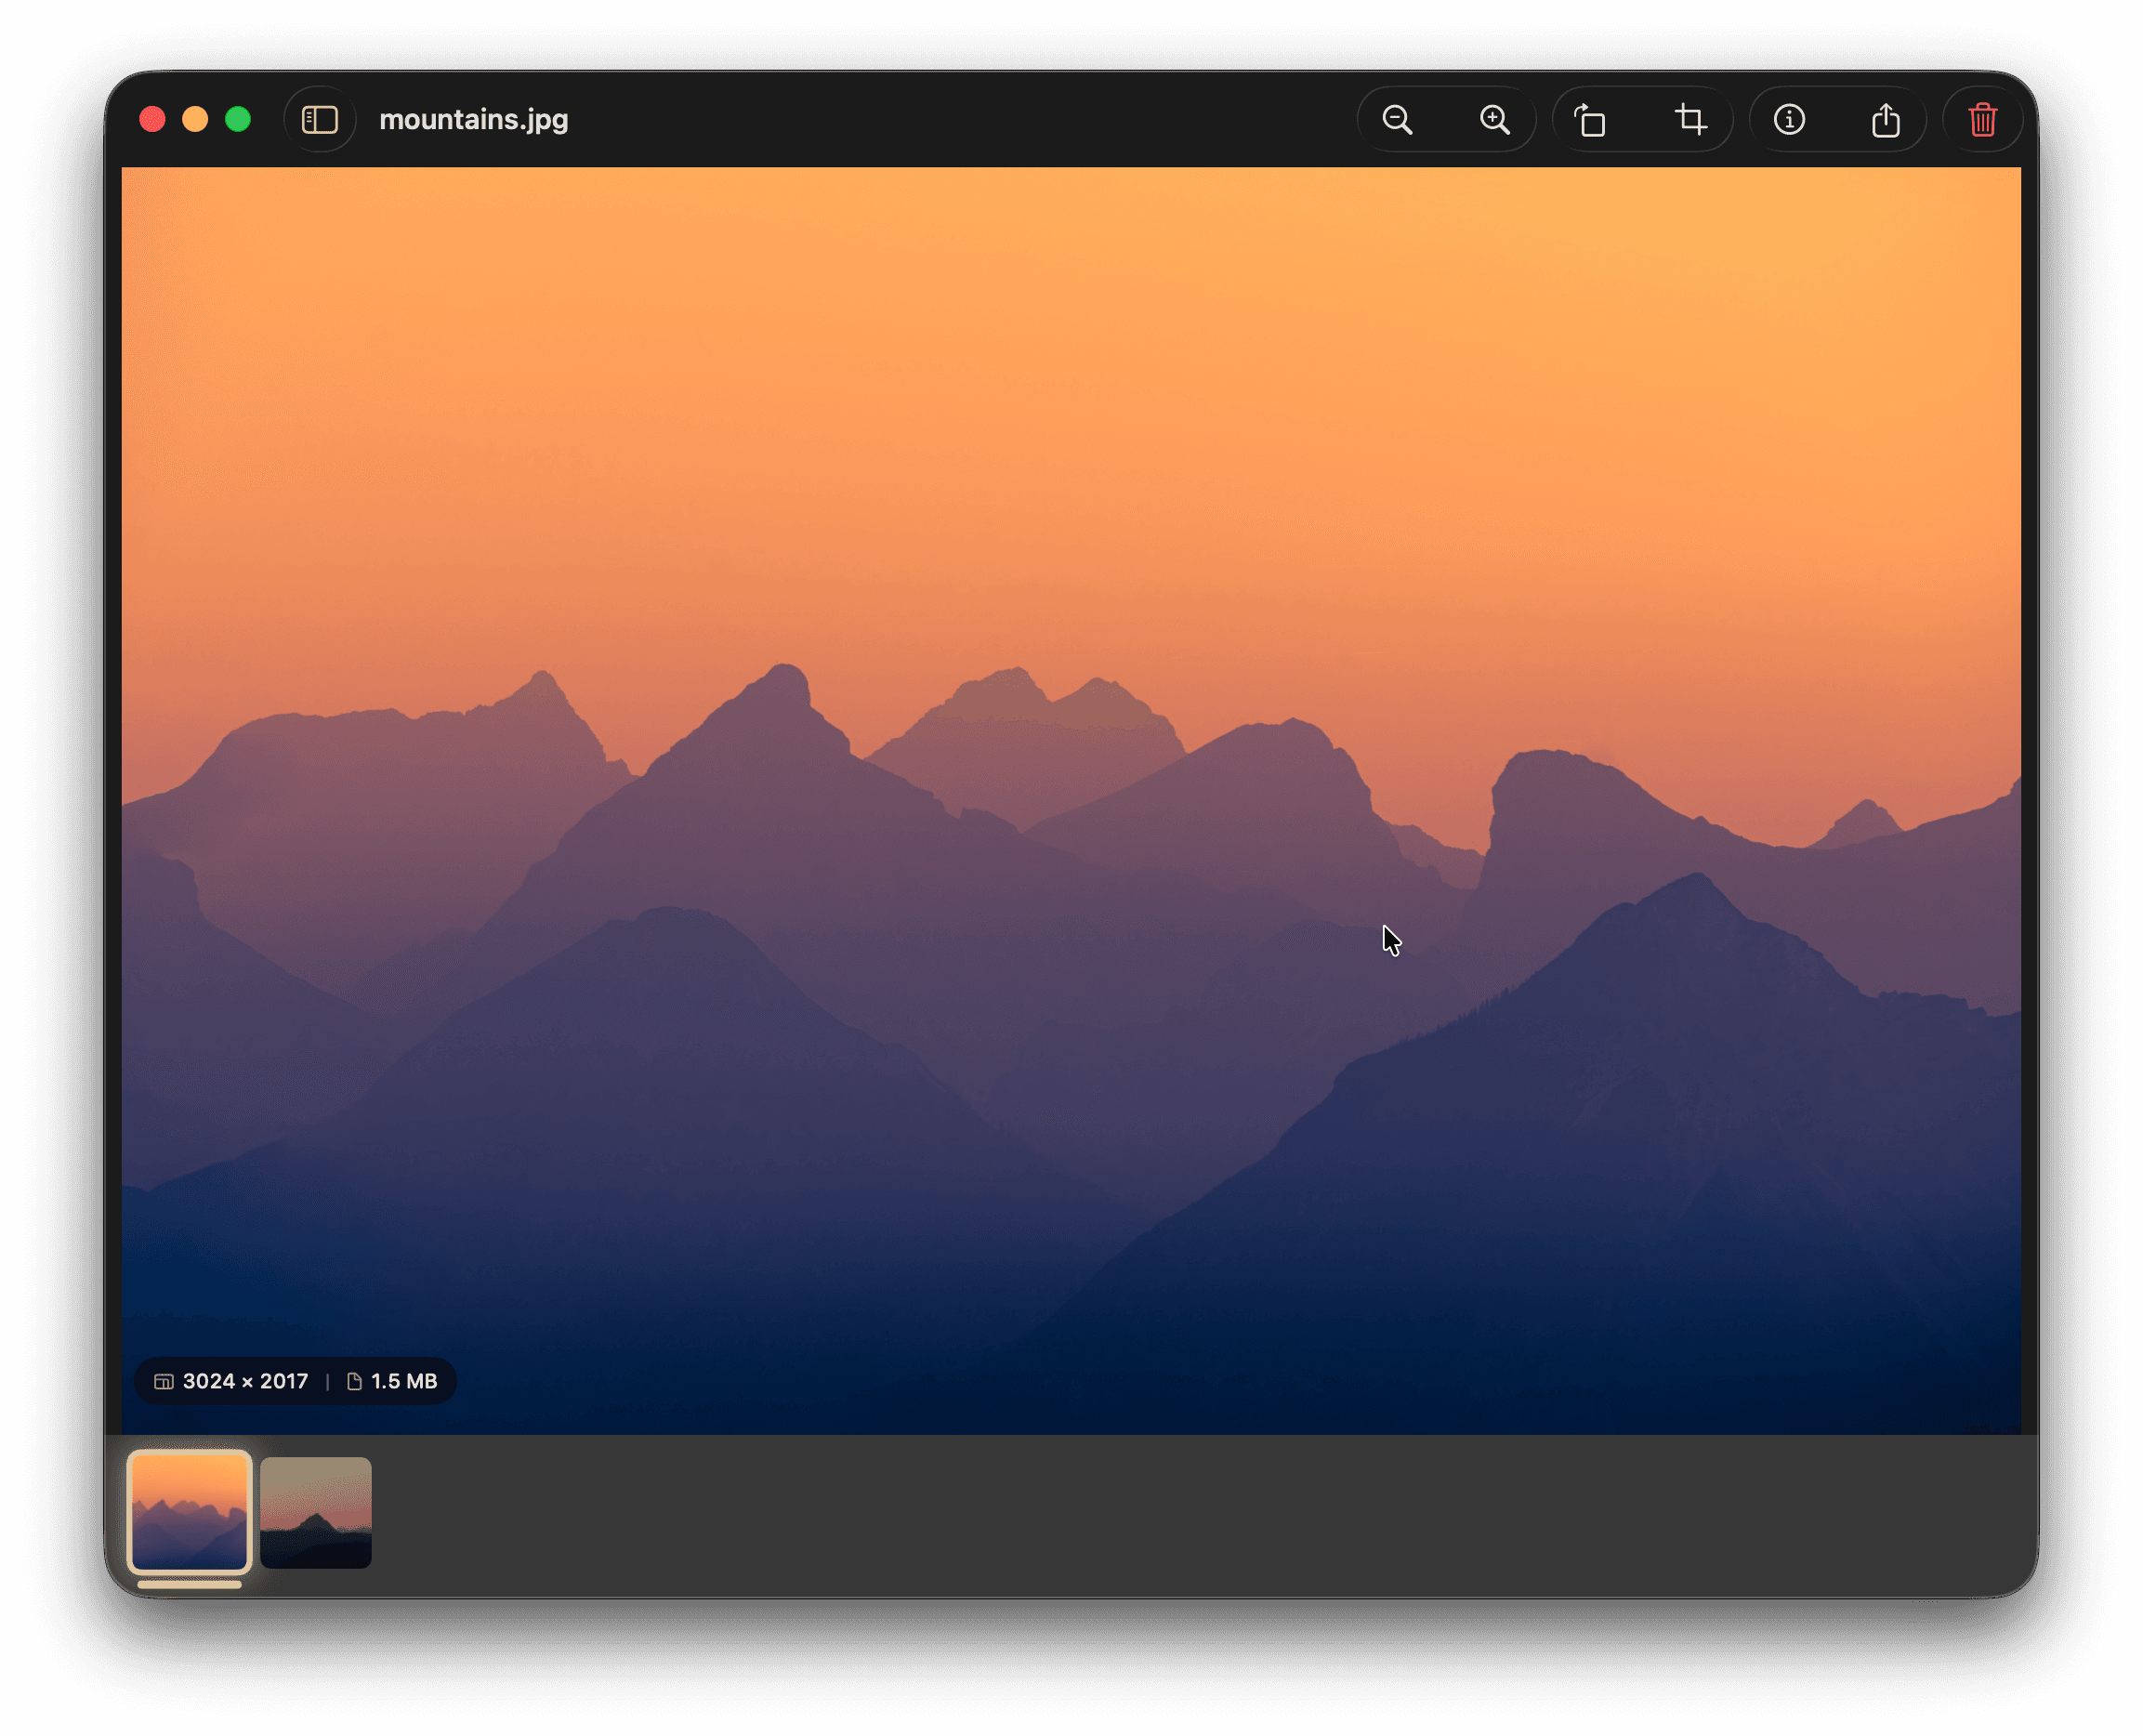Screen dimensions: 2143x1736
Task: Rotate the image counterclockwise
Action: [x=1590, y=119]
